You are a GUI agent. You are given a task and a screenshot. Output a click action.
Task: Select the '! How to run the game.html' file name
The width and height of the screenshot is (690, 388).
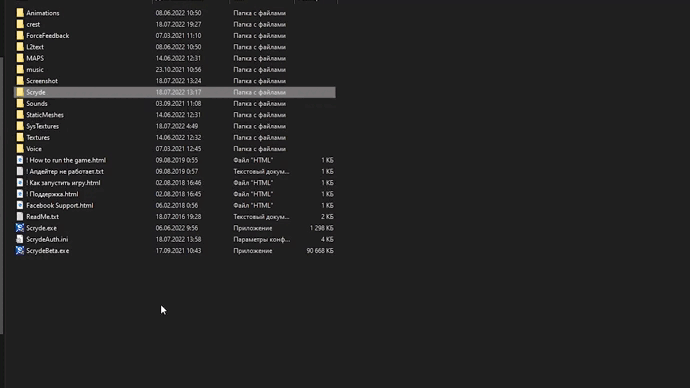coord(66,160)
